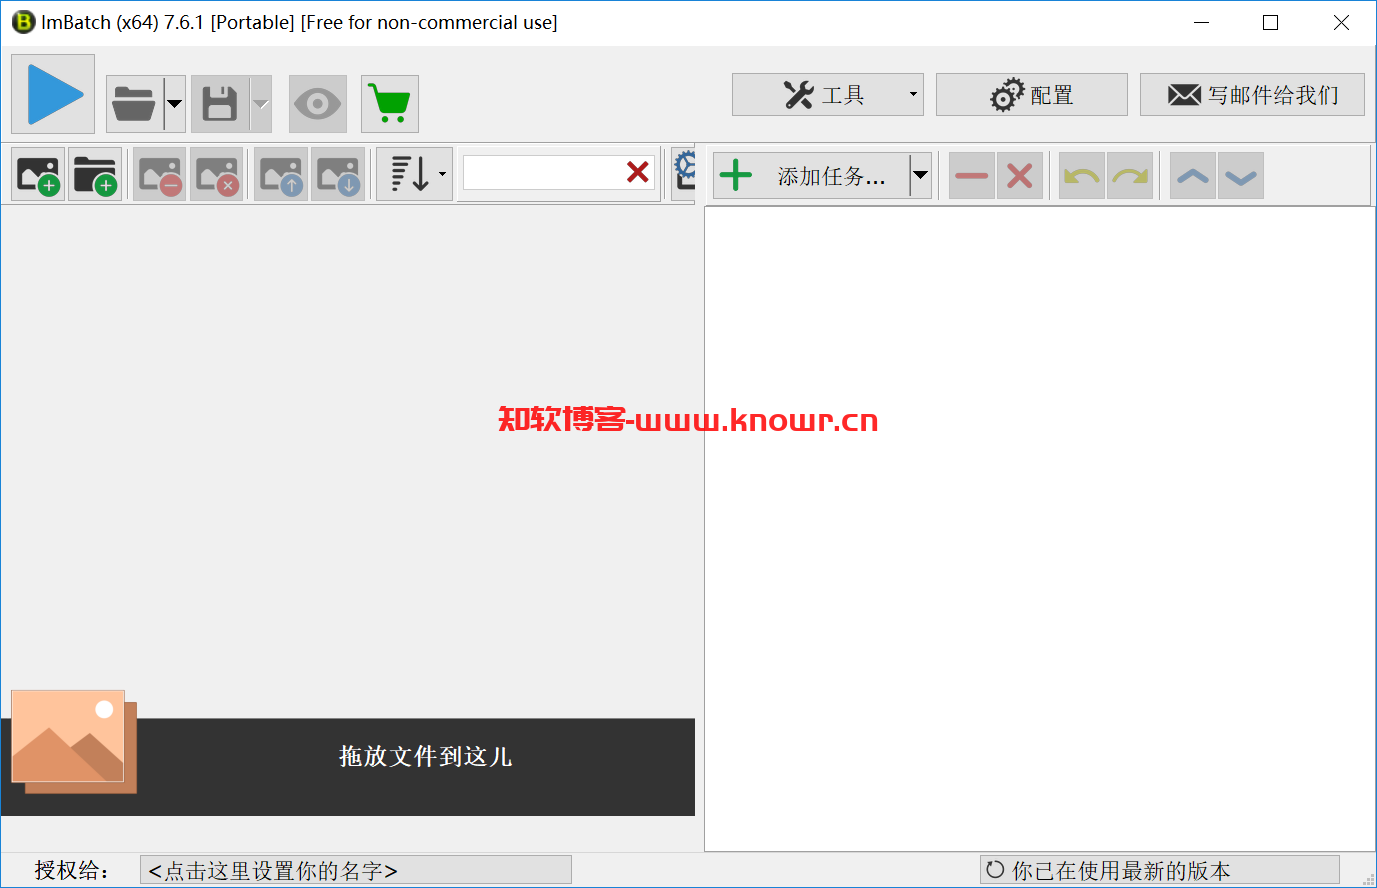Remove task with the red minus icon
Image resolution: width=1377 pixels, height=888 pixels.
[x=971, y=176]
